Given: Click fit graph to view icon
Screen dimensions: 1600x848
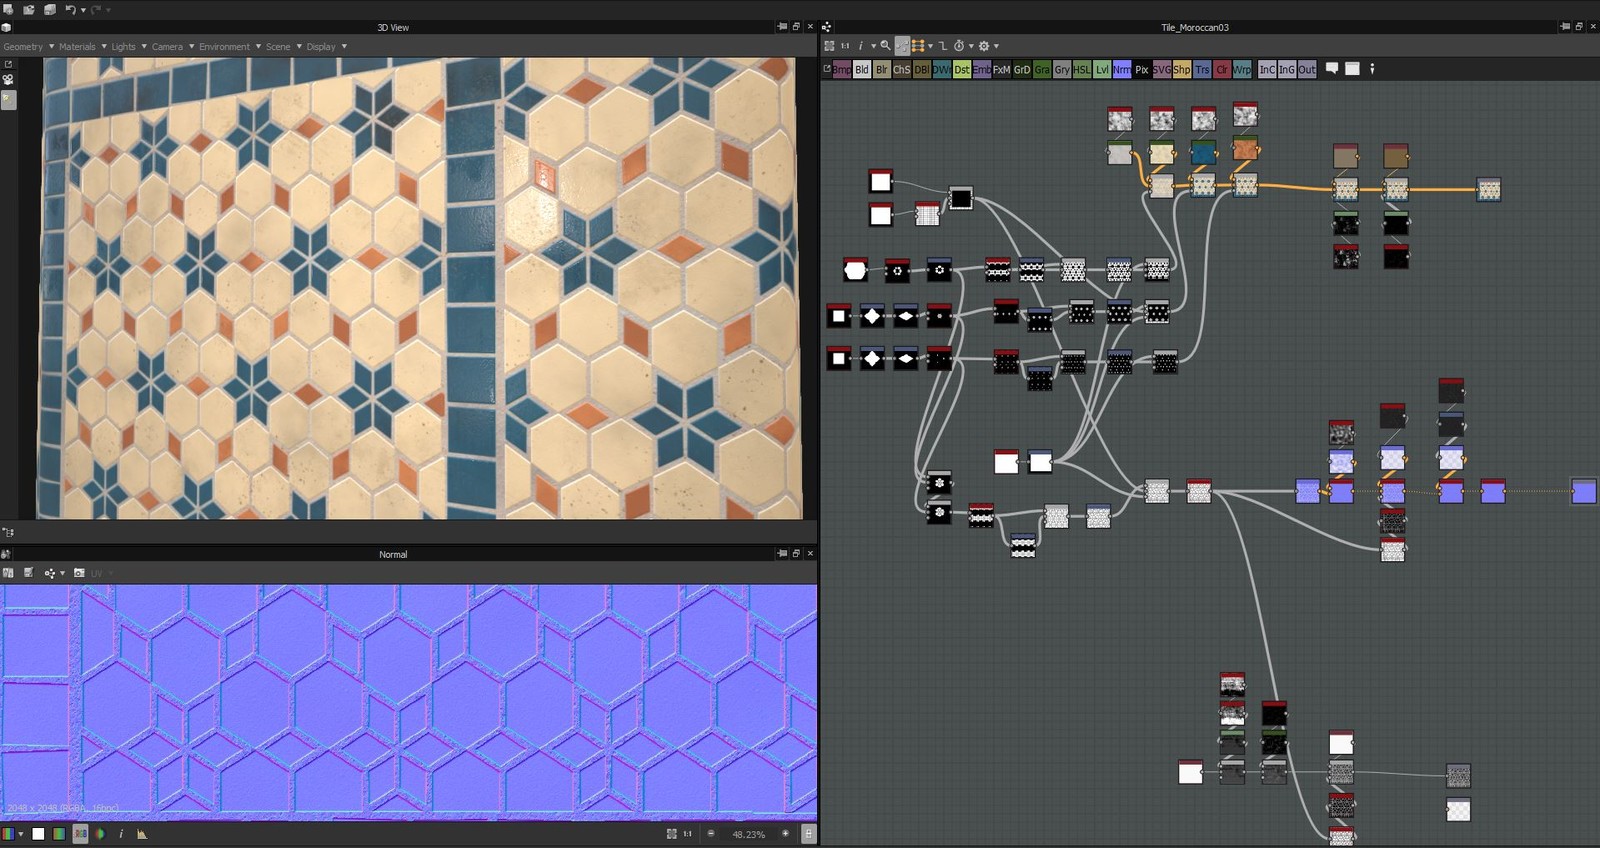Looking at the screenshot, I should pyautogui.click(x=829, y=46).
